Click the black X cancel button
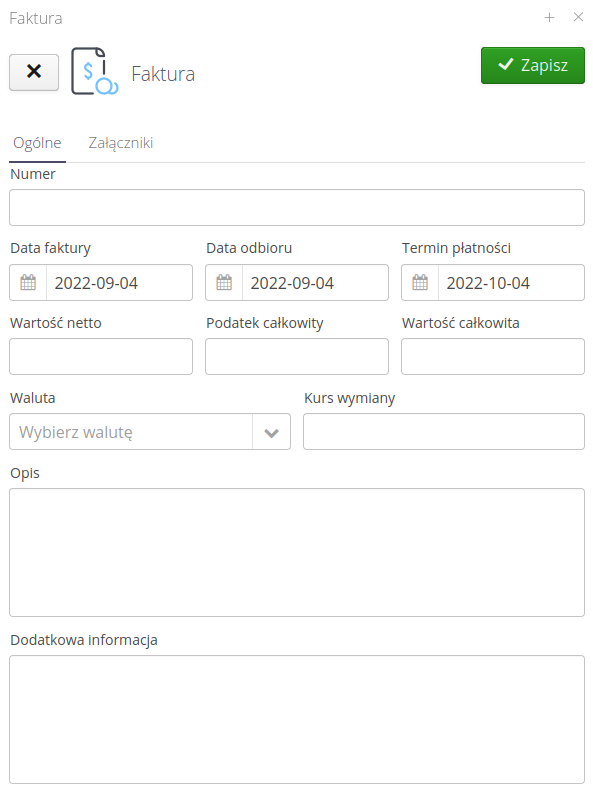This screenshot has width=593, height=792. tap(34, 72)
